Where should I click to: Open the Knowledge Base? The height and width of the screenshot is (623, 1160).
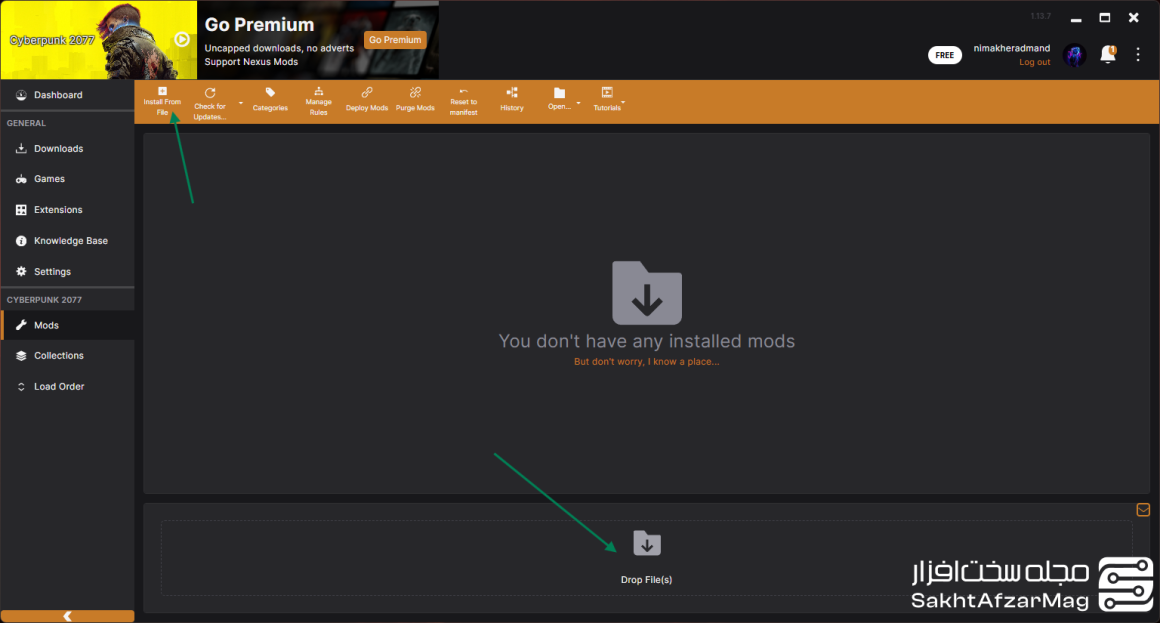pos(67,241)
